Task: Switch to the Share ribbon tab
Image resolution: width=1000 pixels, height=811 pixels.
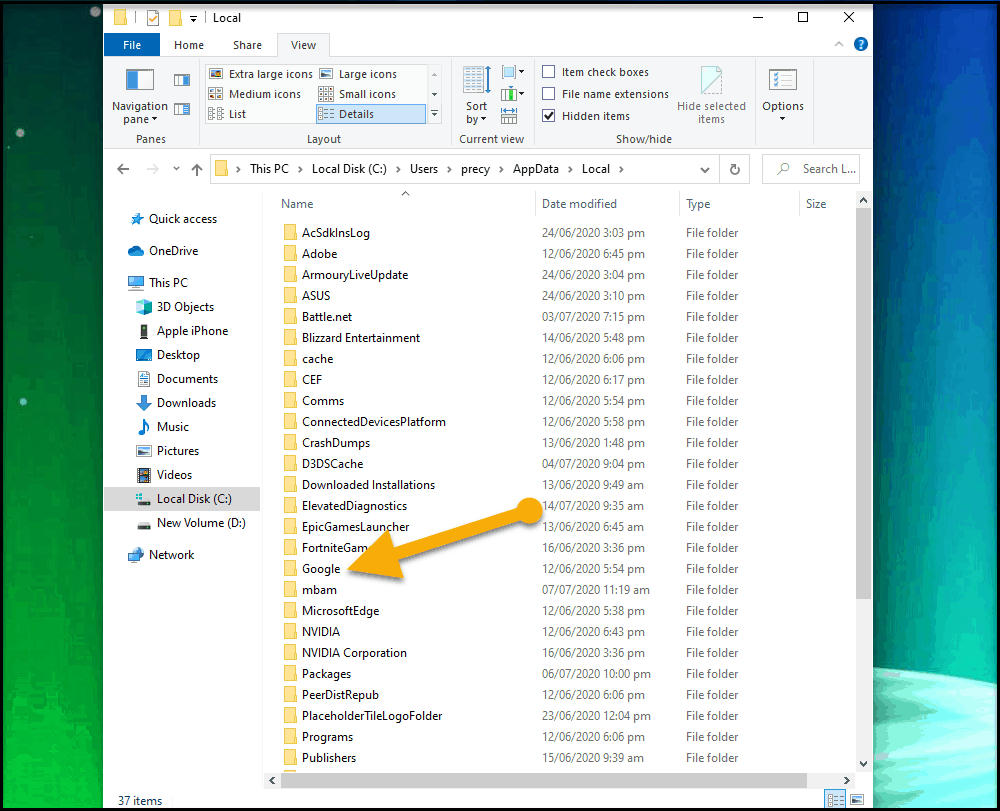Action: [247, 45]
